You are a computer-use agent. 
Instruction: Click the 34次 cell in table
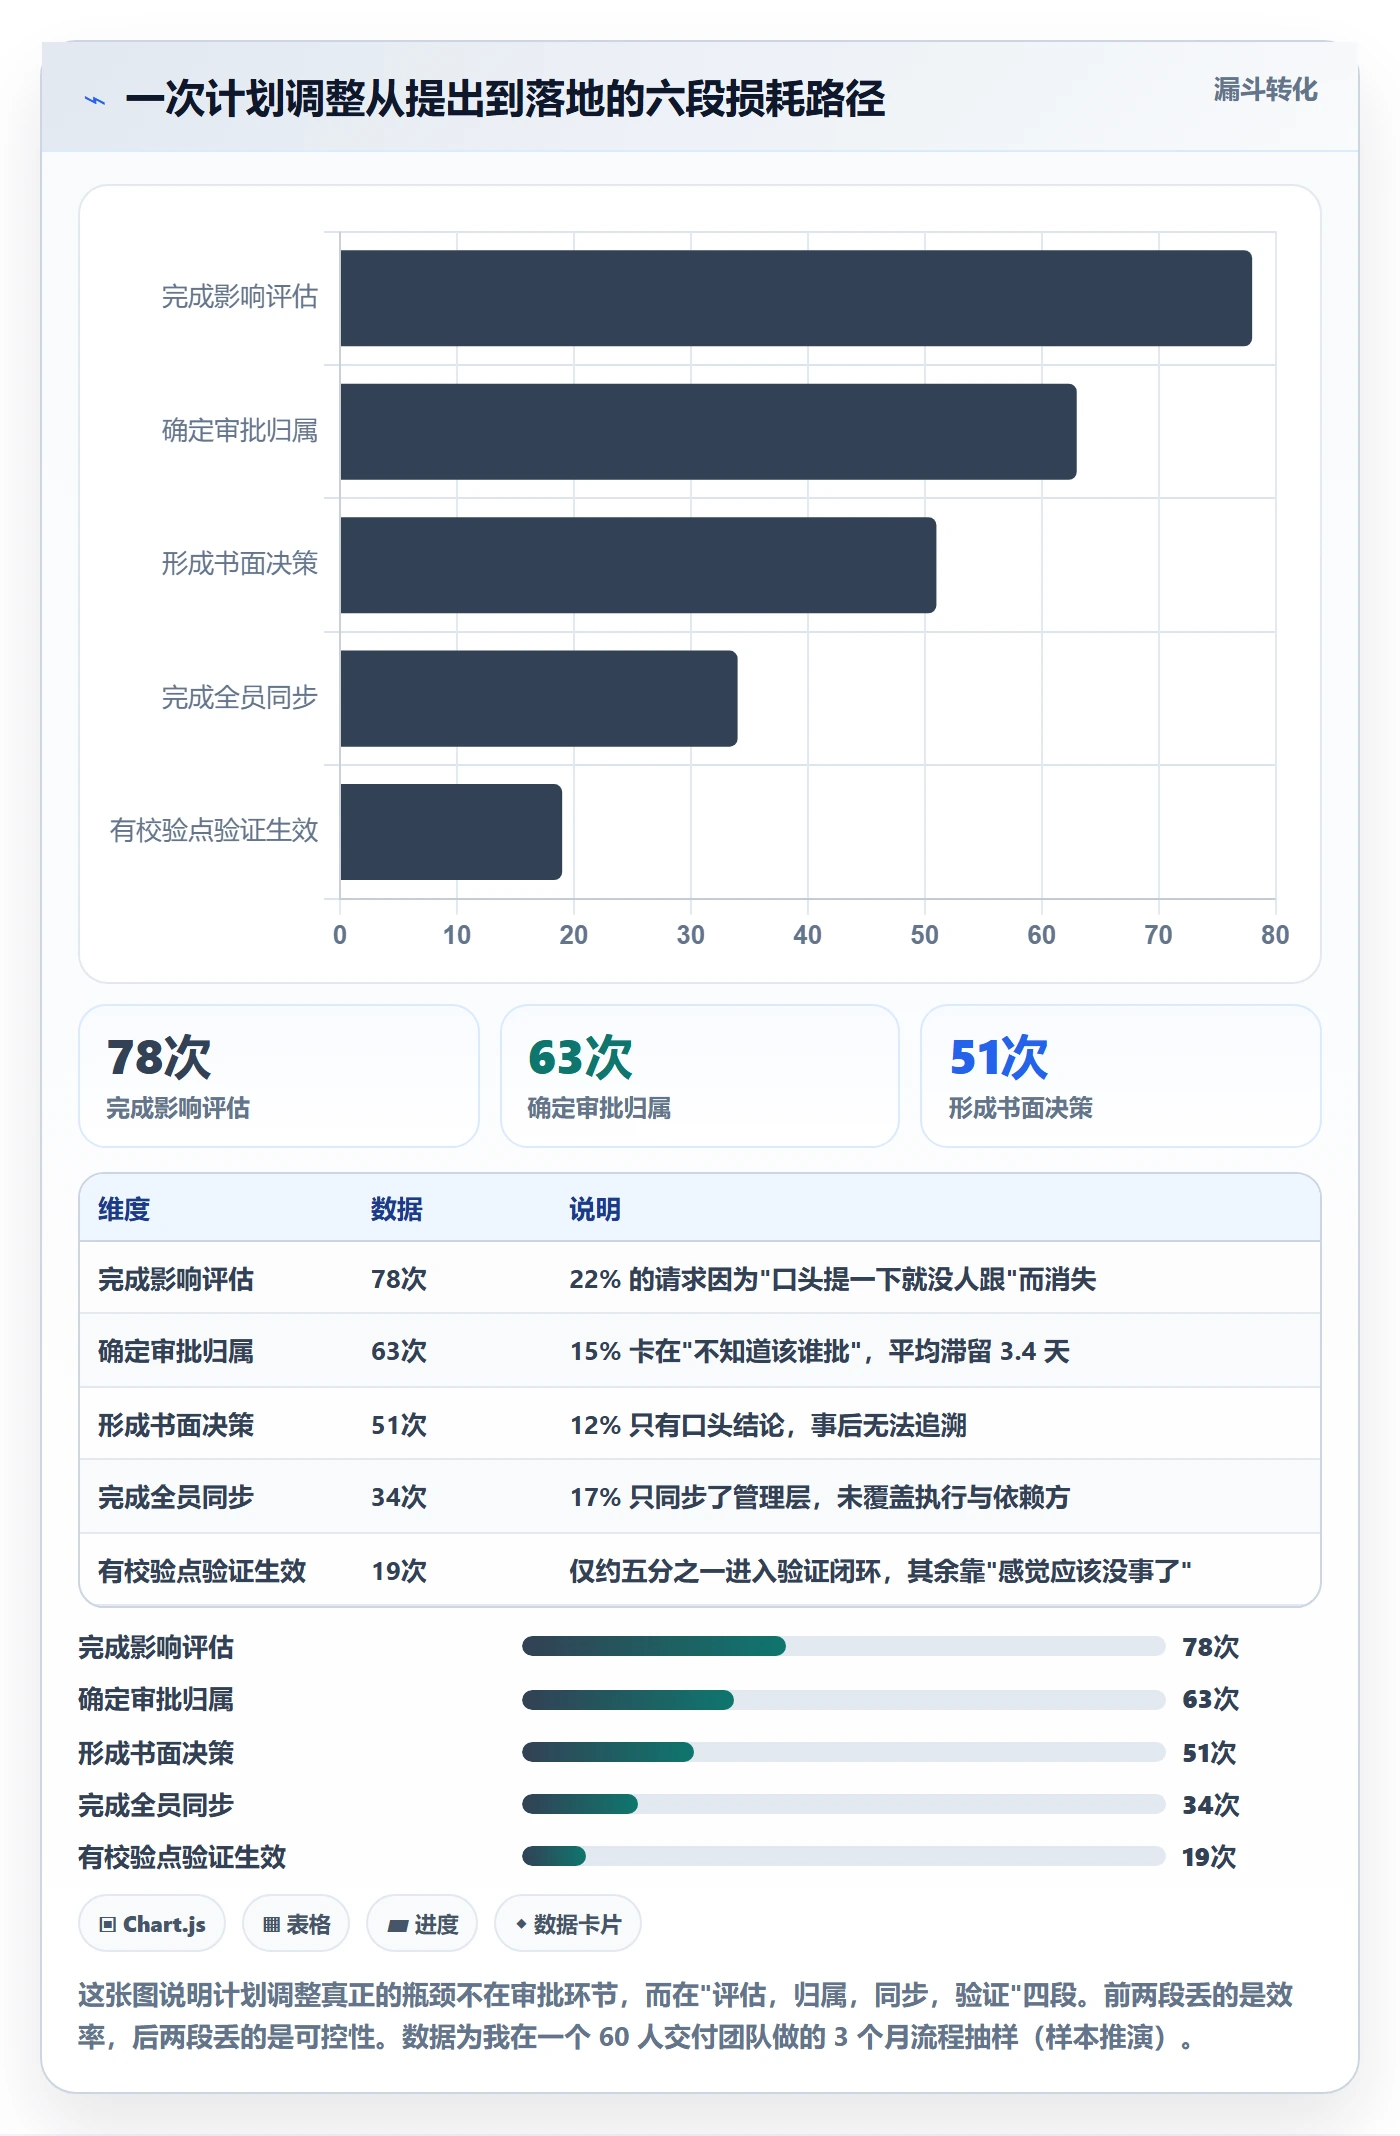tap(399, 1497)
